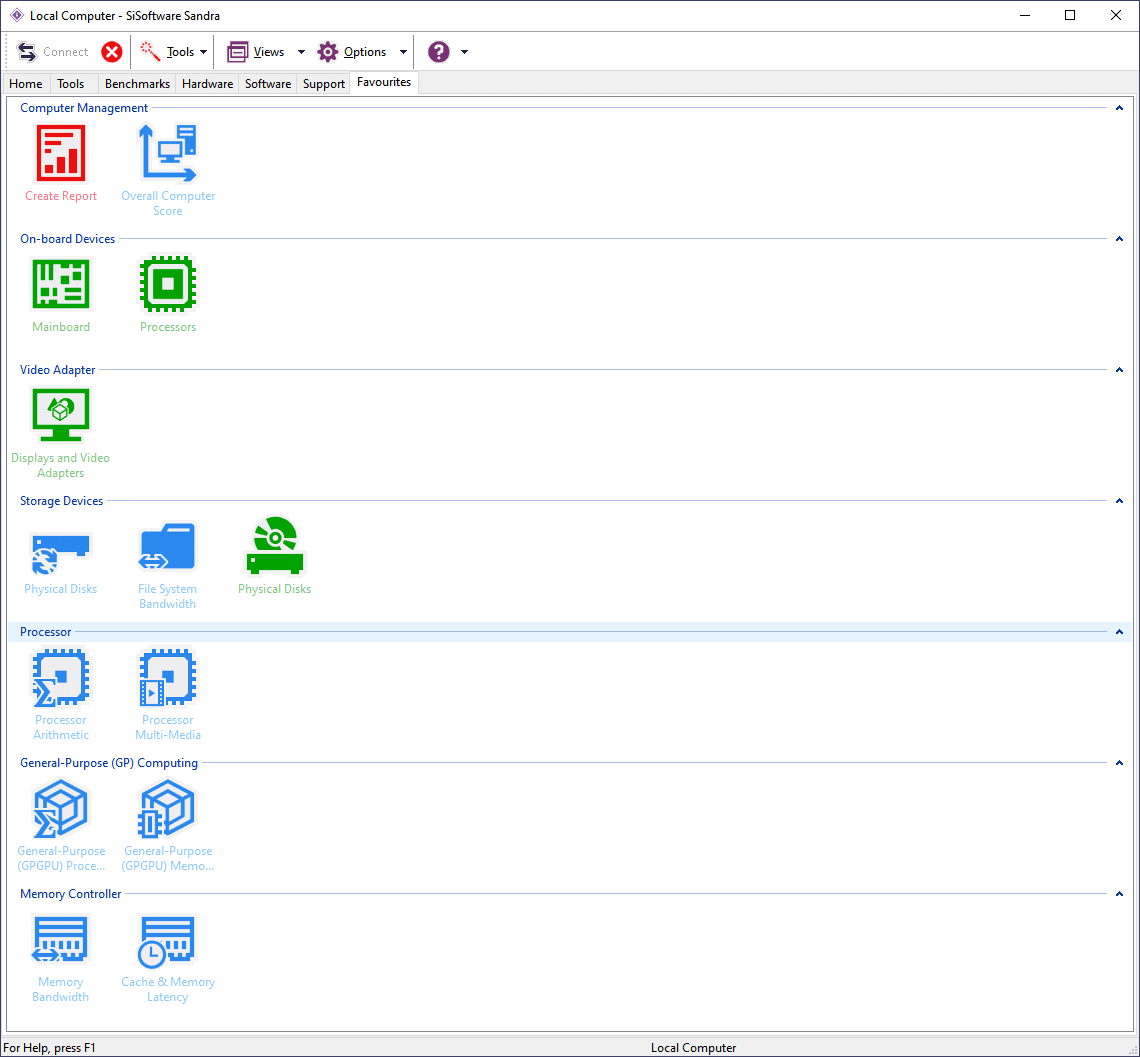Click the Views toolbar label
The height and width of the screenshot is (1057, 1140).
pos(269,52)
